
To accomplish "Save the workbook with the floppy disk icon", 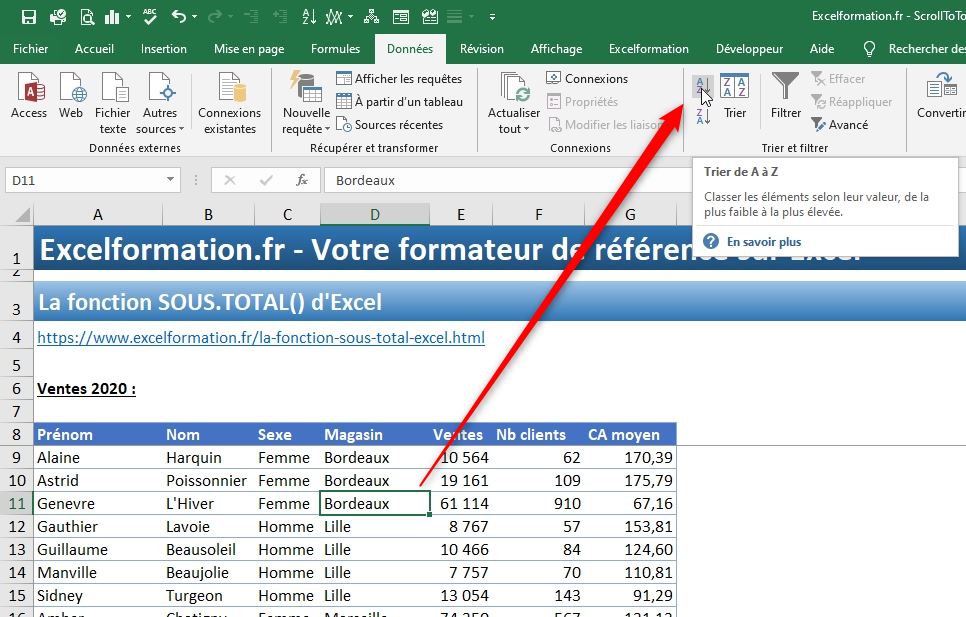I will tap(29, 17).
